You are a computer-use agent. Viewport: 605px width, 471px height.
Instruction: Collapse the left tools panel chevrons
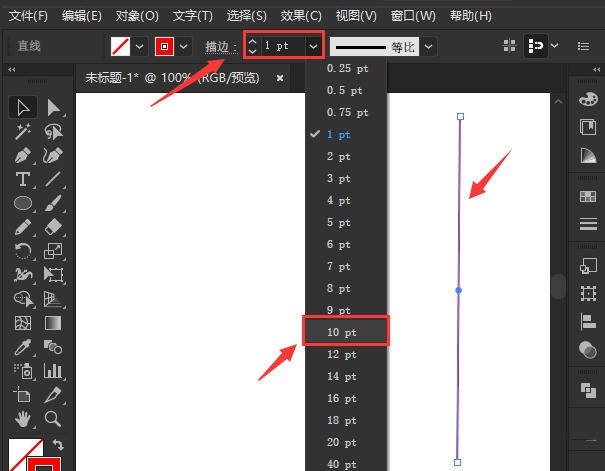[12, 69]
